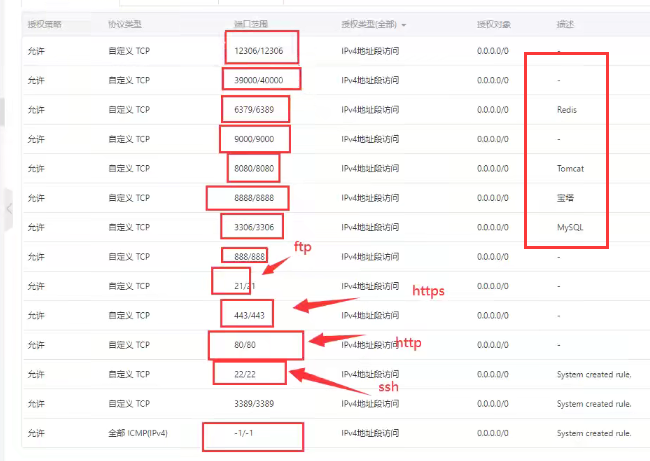Screen dimensions: 650x461
Task: Click the 全部 ICMP(IPv4) protocol cell
Action: (x=140, y=433)
